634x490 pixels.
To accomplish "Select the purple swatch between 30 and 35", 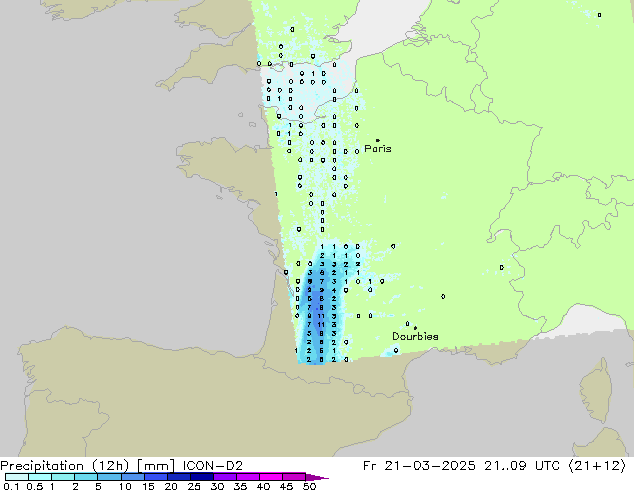I will point(225,477).
